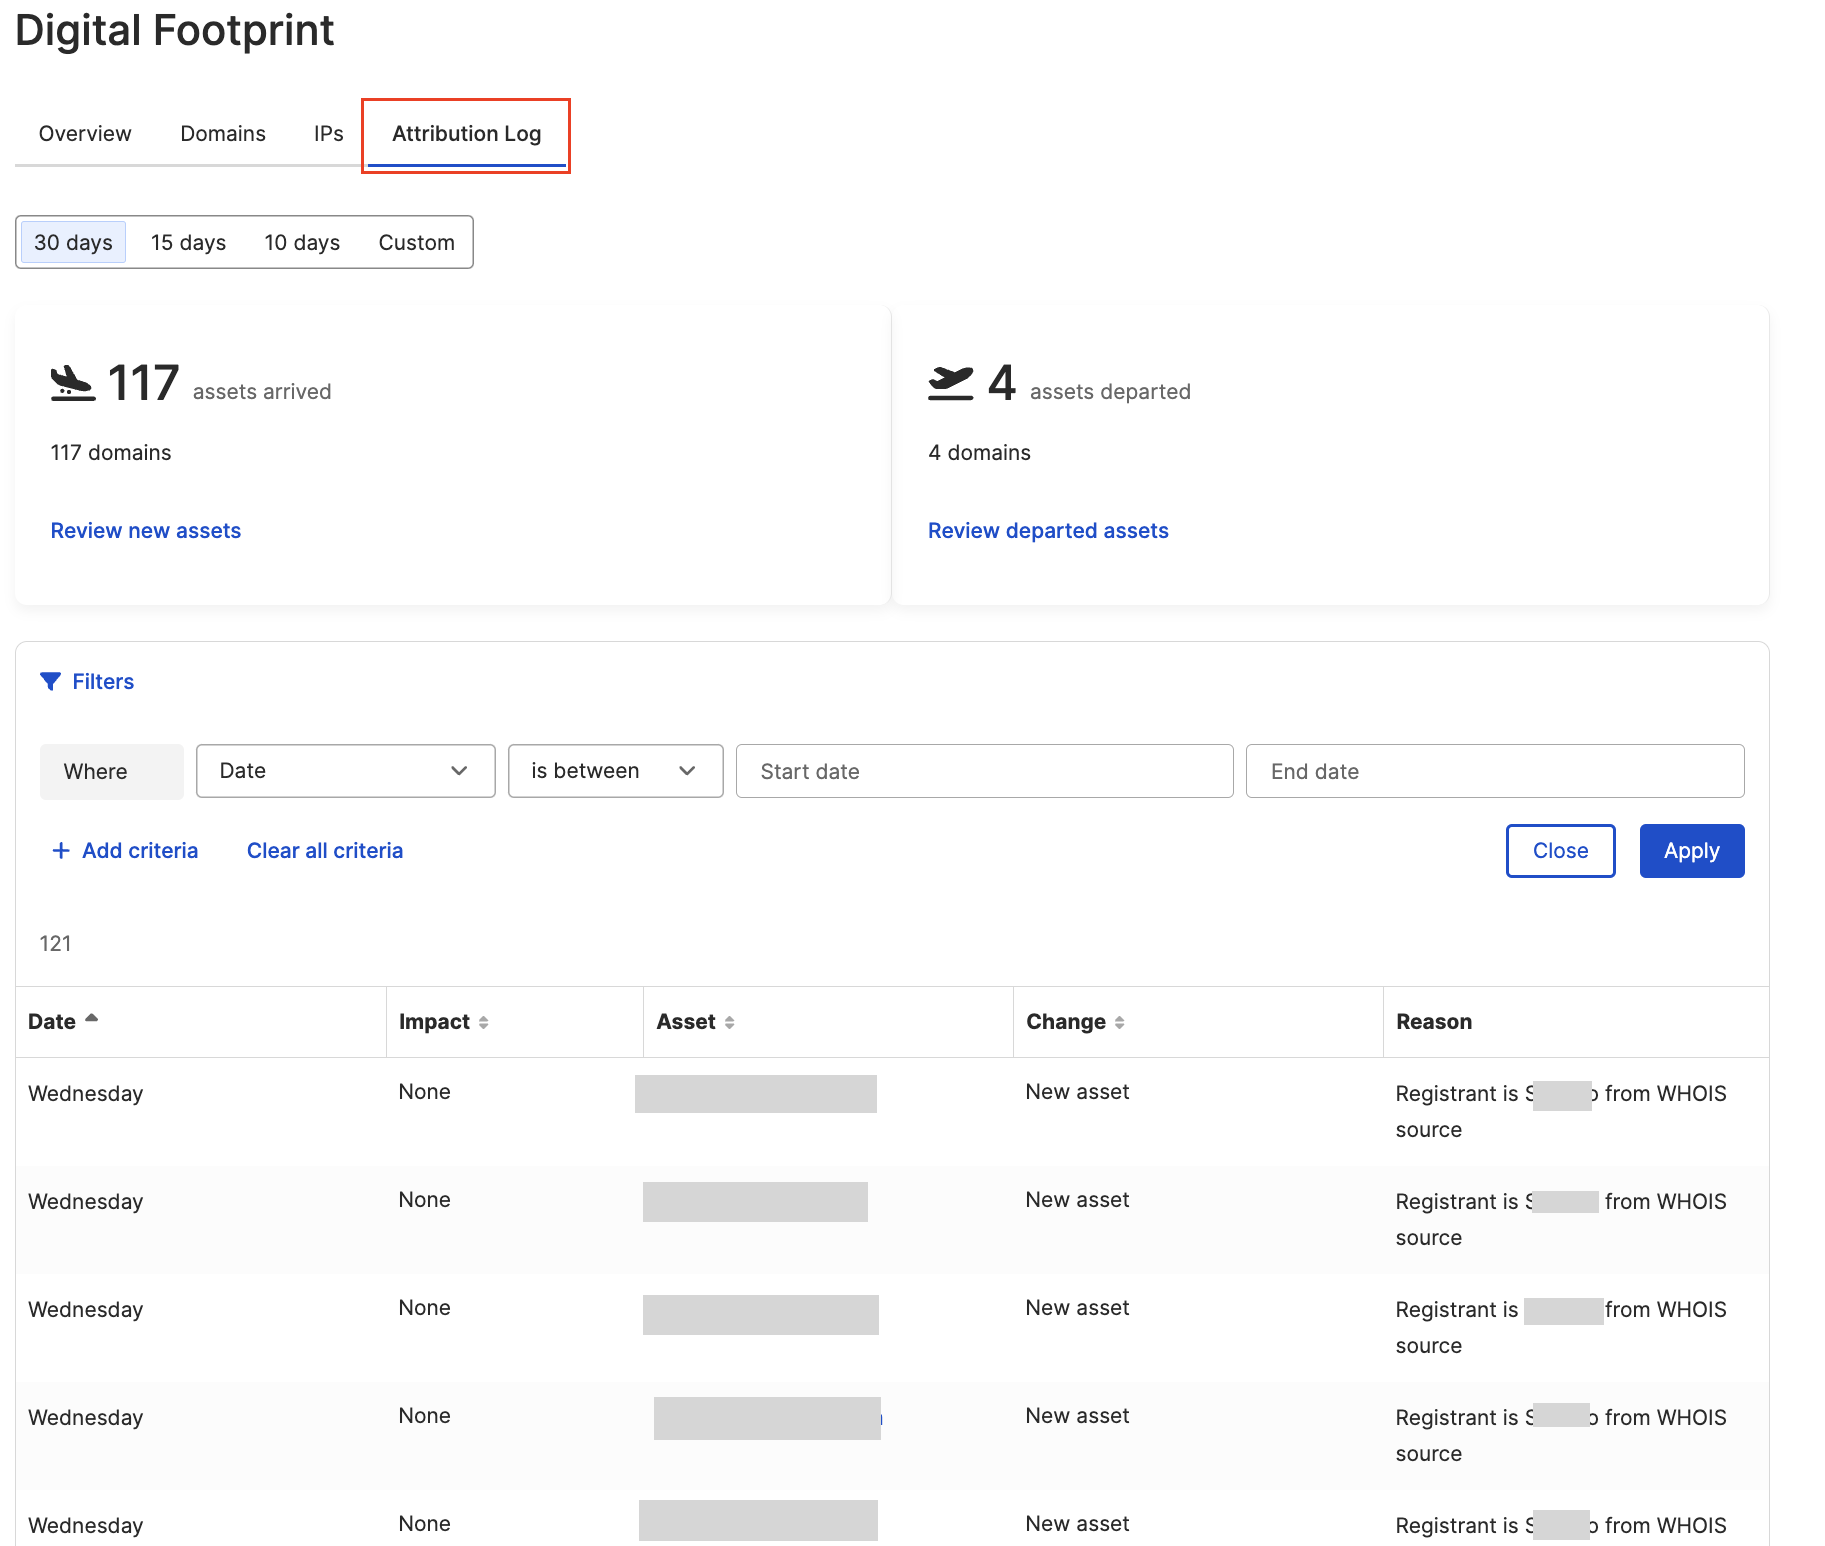The image size is (1825, 1546).
Task: Click the plus icon next to Add criteria
Action: [61, 850]
